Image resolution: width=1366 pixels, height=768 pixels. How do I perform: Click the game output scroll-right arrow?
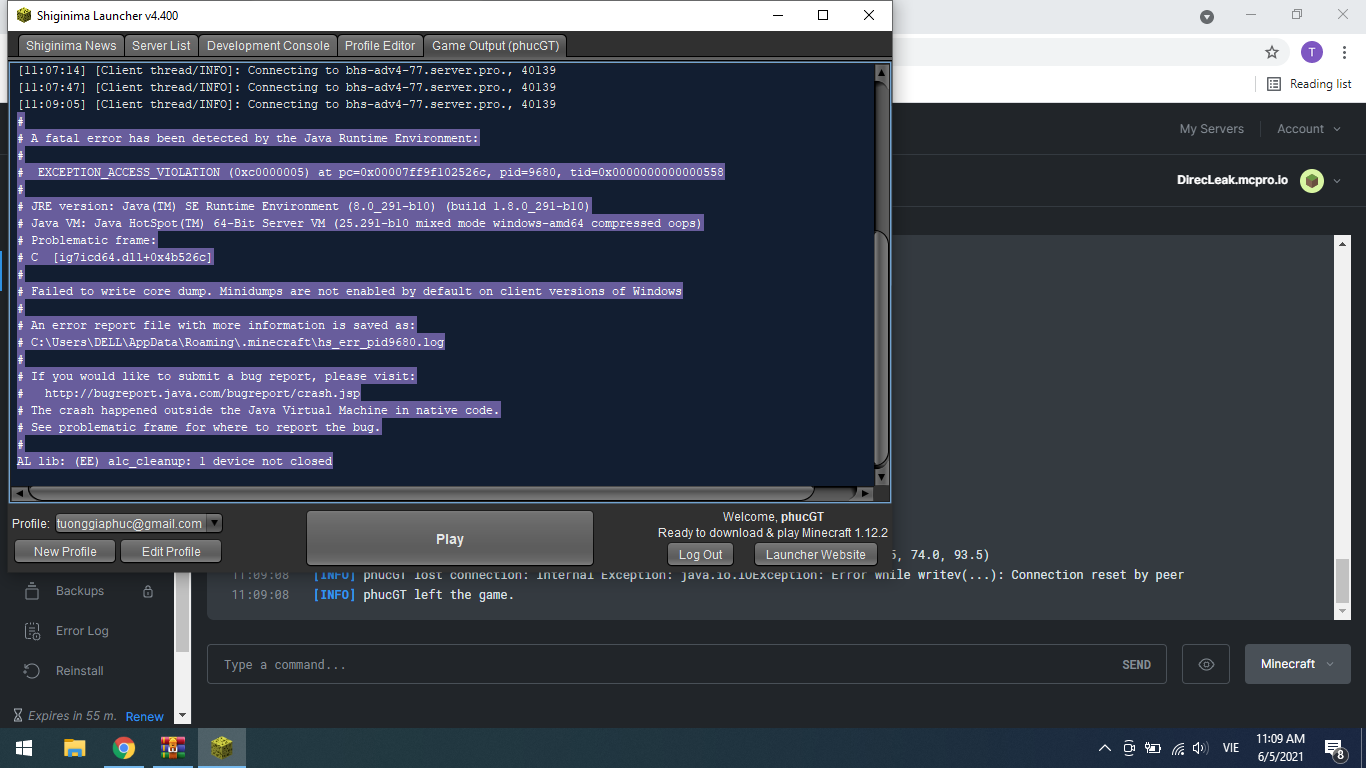pos(866,493)
